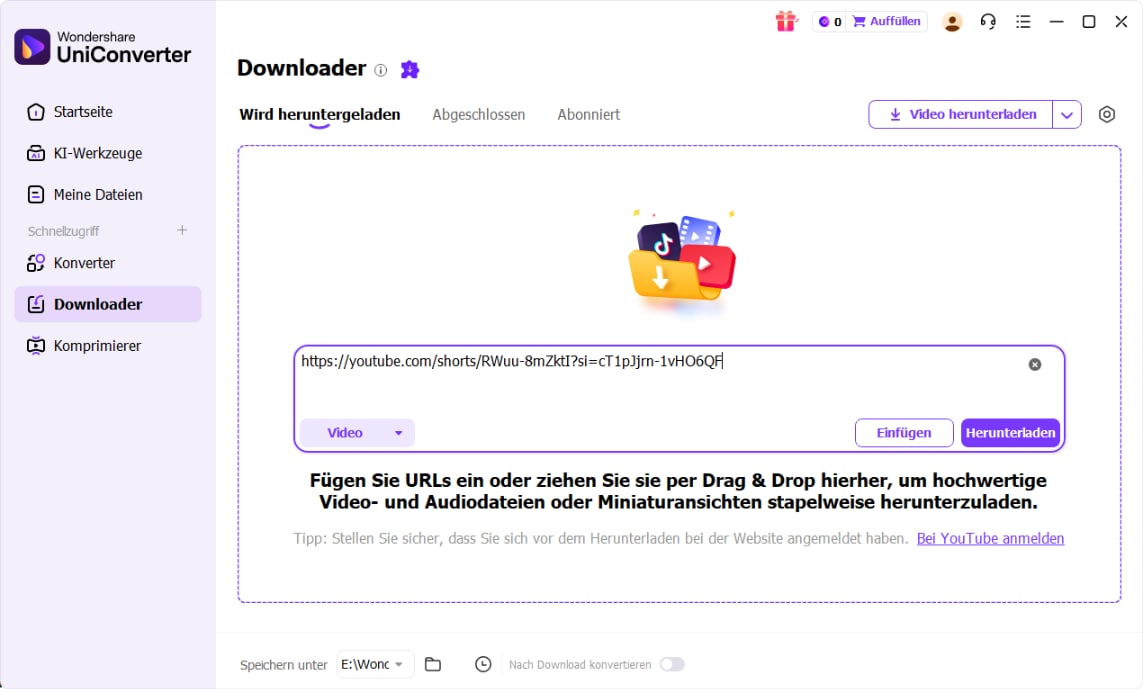Viewport: 1143px width, 689px height.
Task: Click the Einfügen button
Action: click(903, 432)
